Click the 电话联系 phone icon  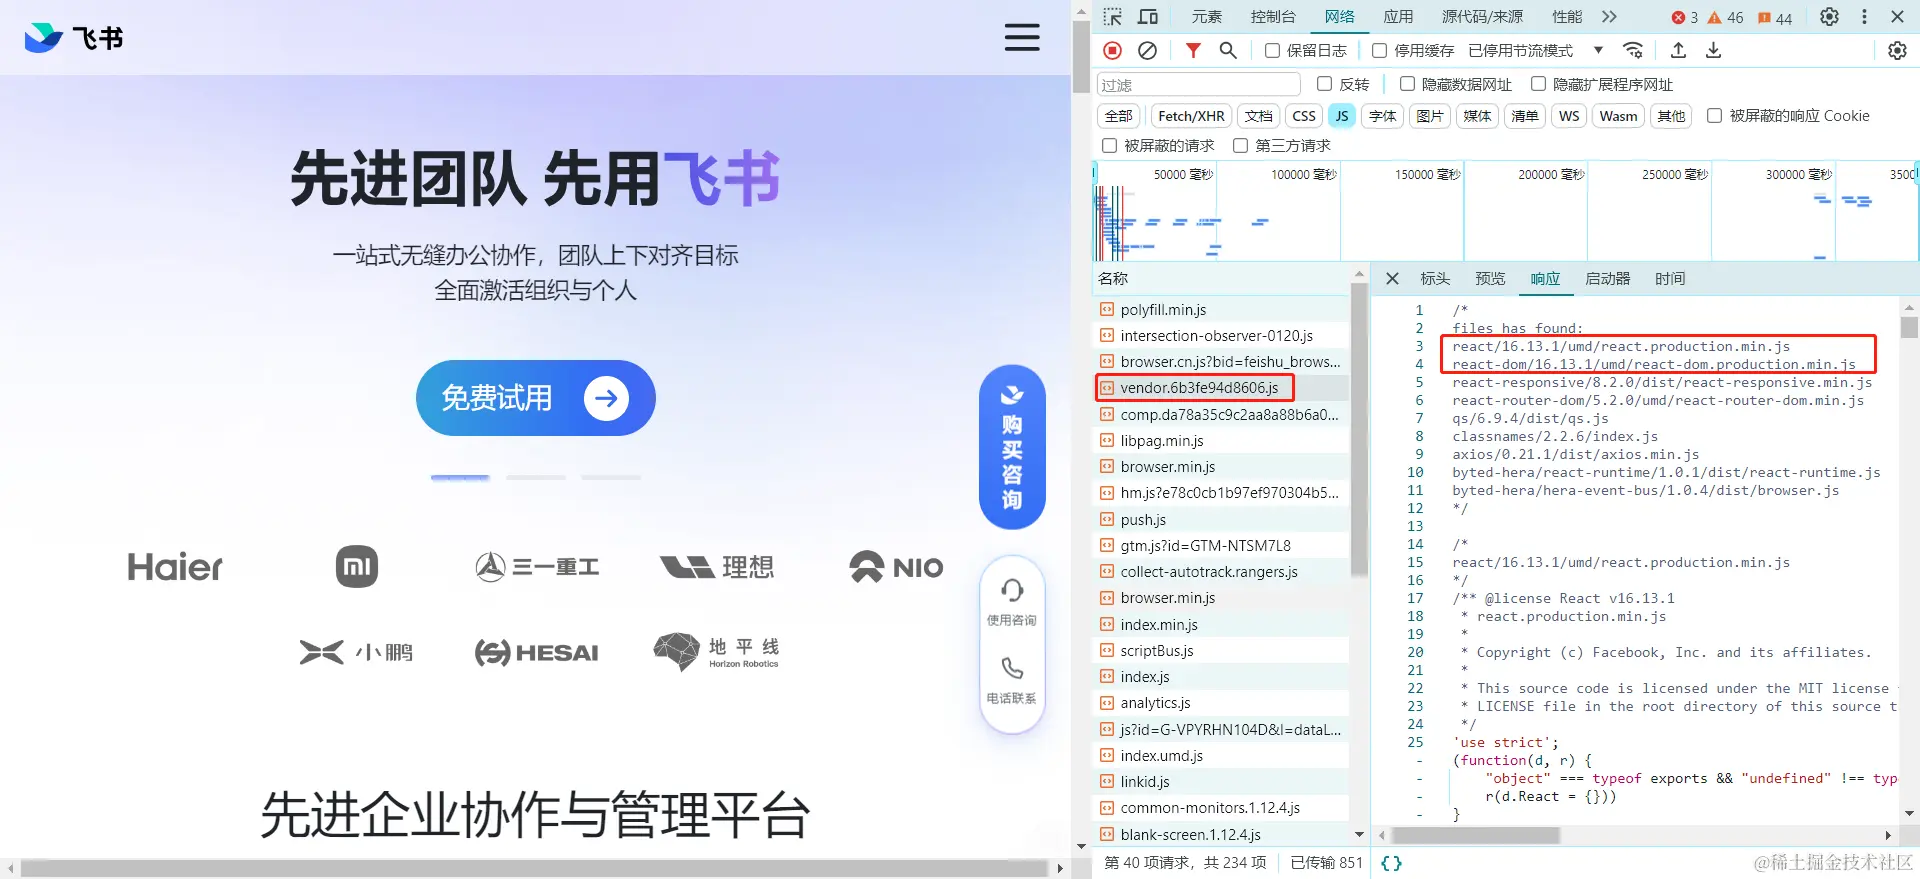(1012, 667)
